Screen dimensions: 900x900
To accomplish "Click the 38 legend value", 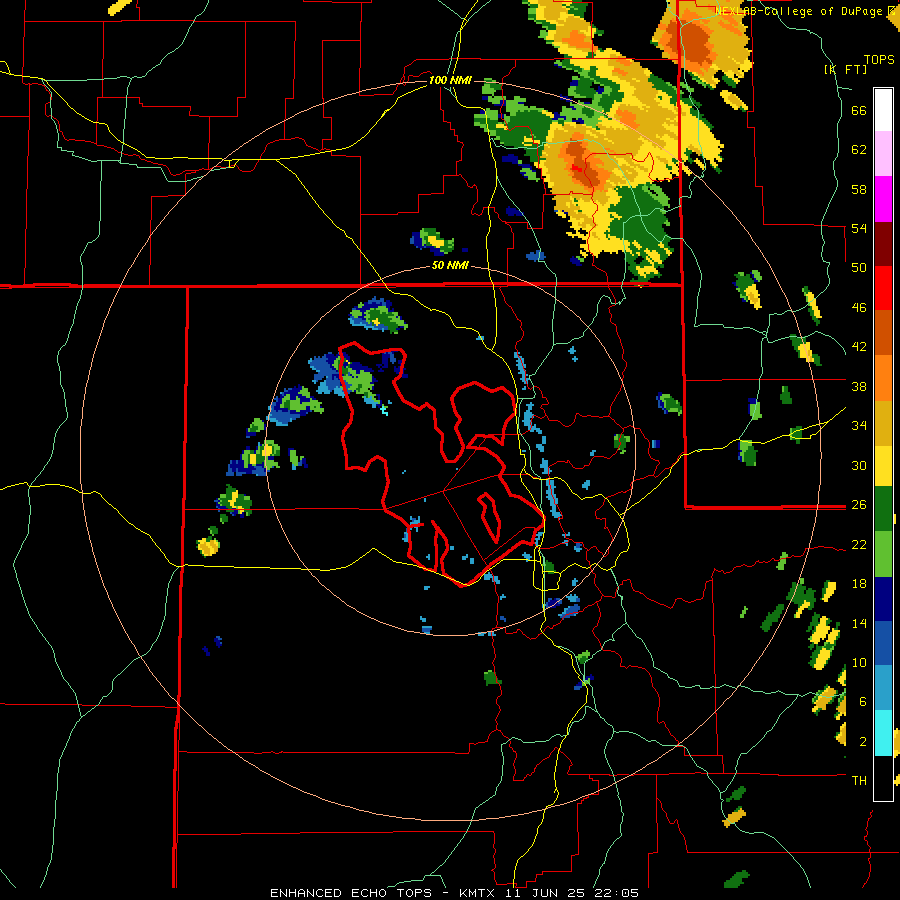I will [x=859, y=386].
